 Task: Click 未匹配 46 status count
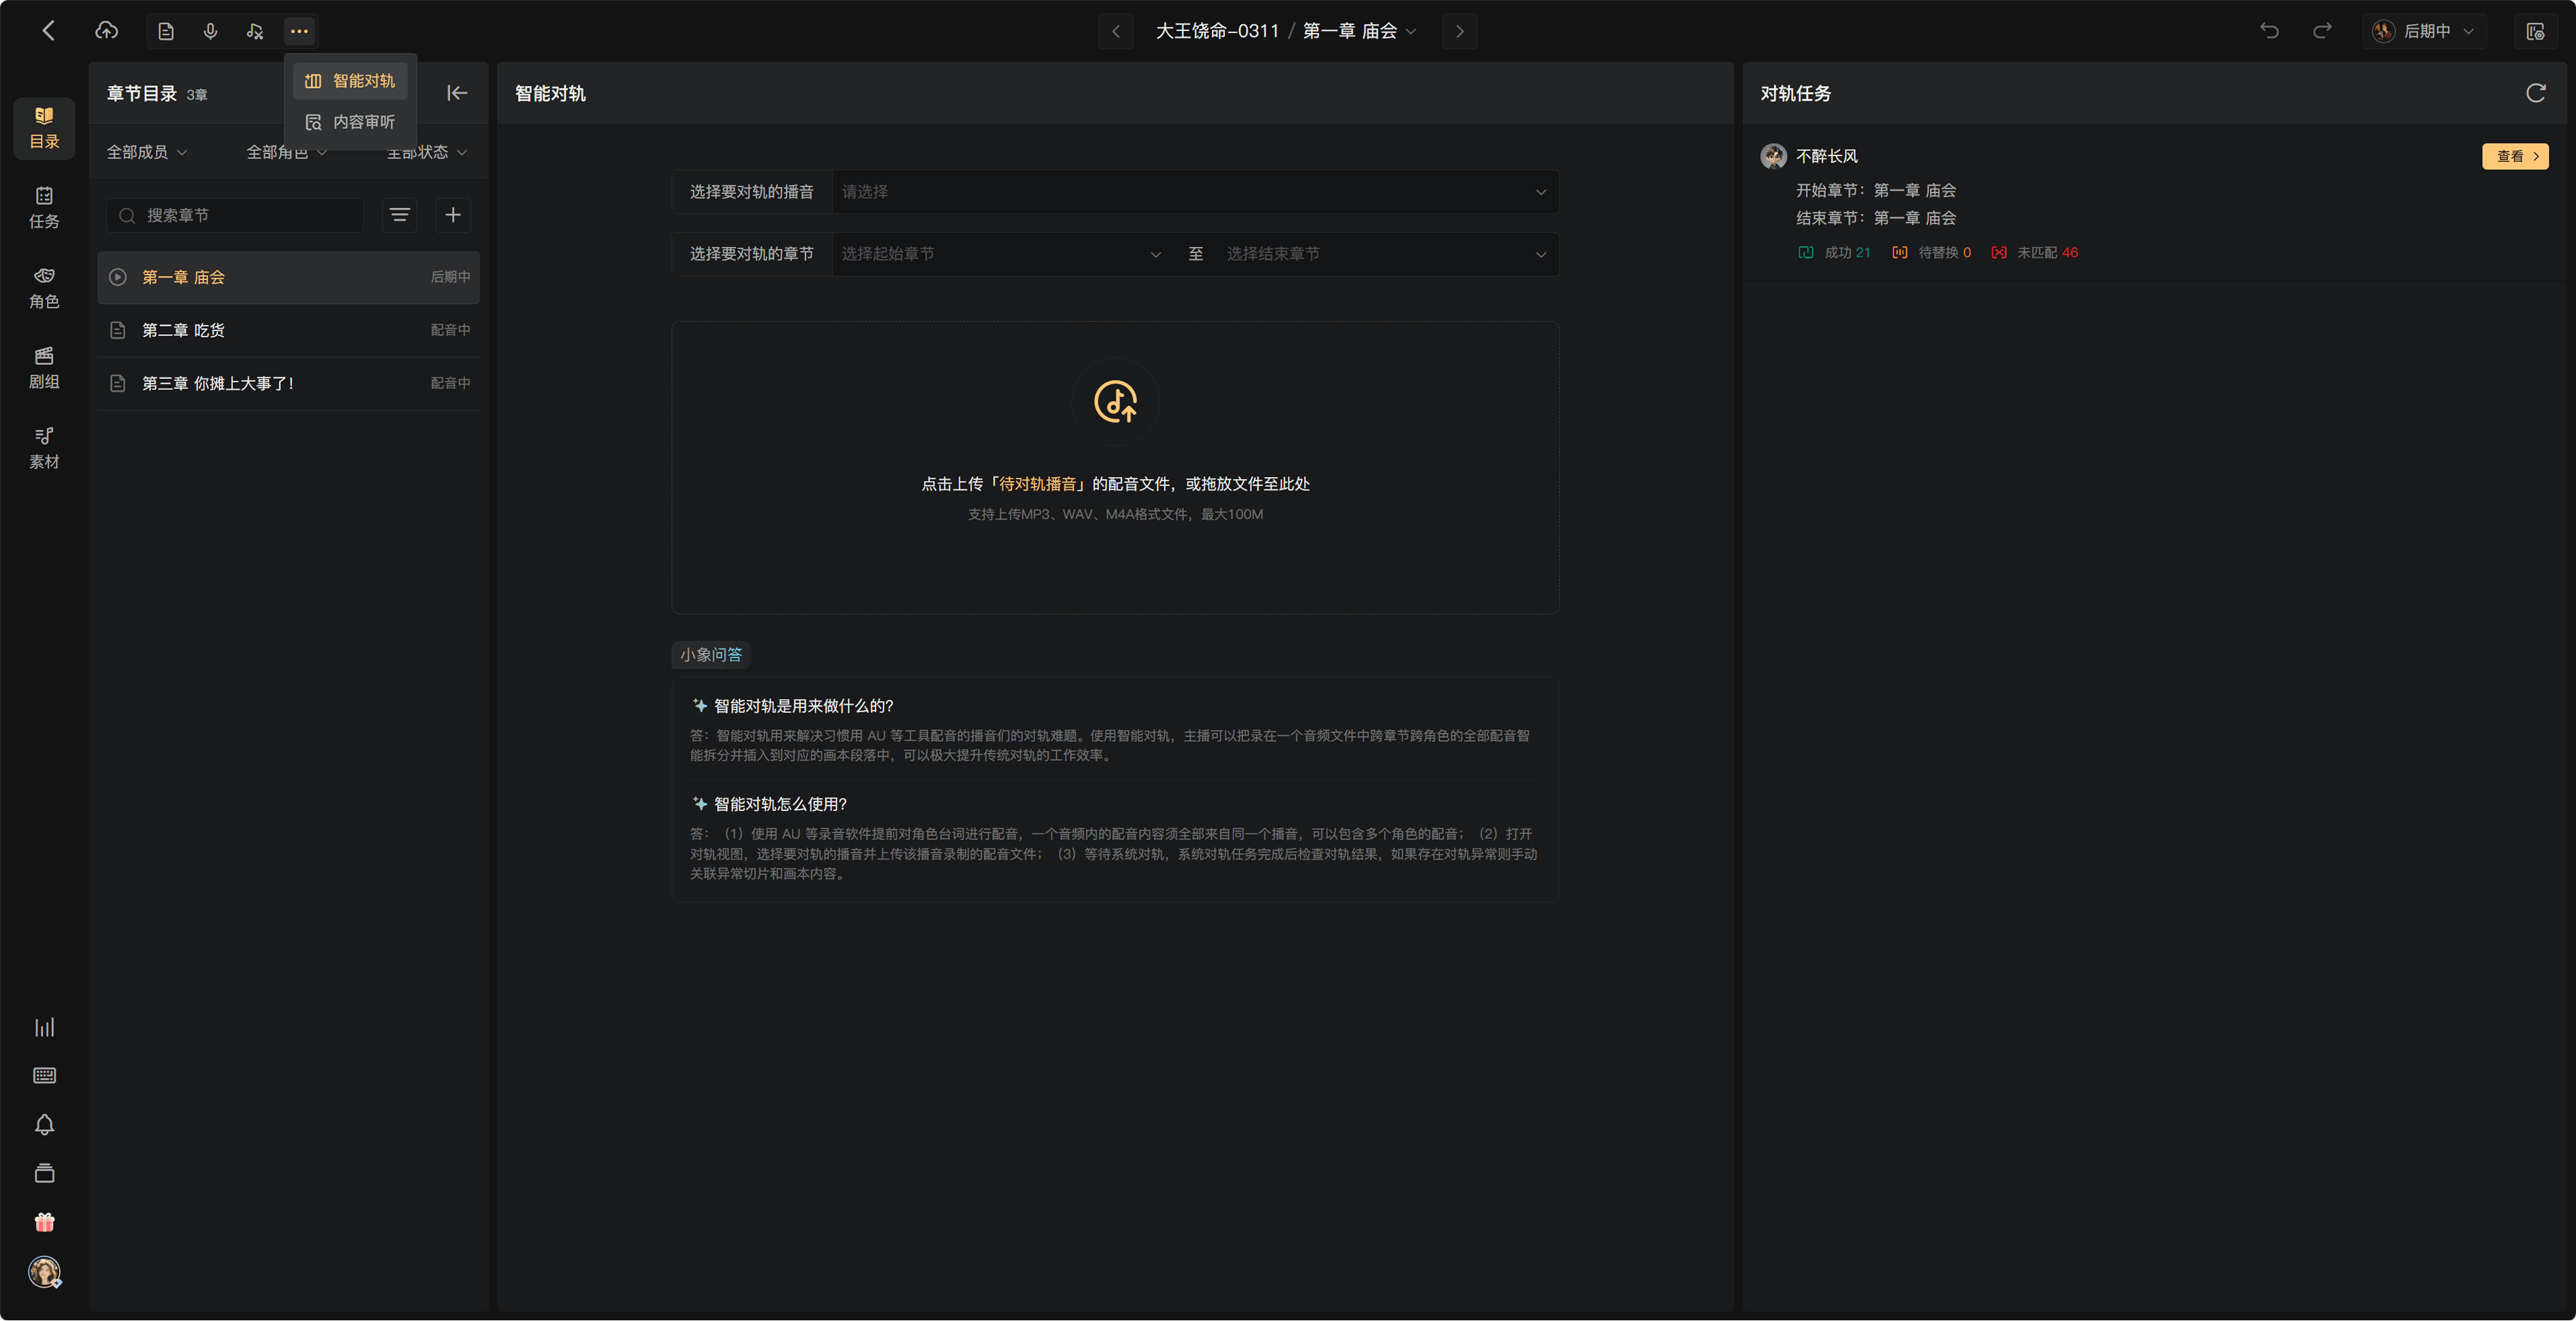[2034, 252]
